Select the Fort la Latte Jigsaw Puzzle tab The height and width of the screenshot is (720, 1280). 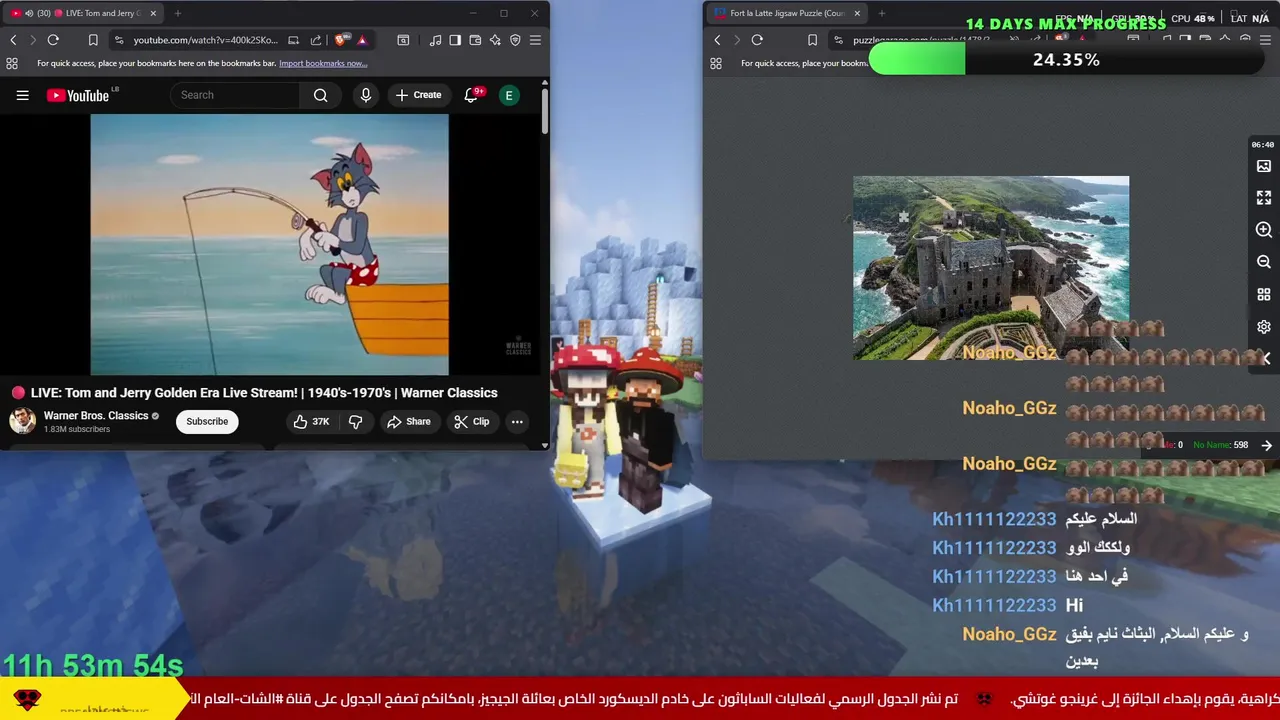[787, 13]
